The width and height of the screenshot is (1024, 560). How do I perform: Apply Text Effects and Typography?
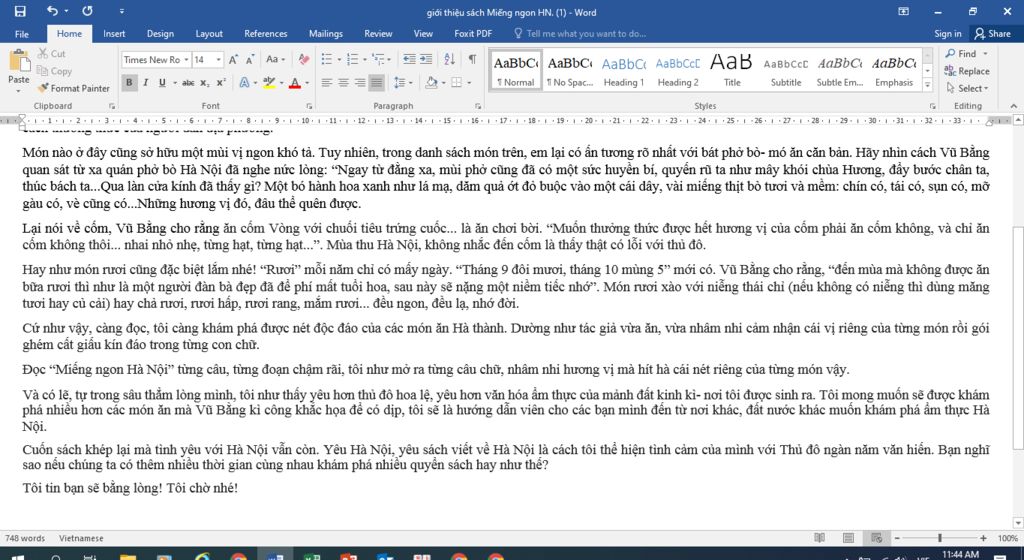click(x=244, y=83)
